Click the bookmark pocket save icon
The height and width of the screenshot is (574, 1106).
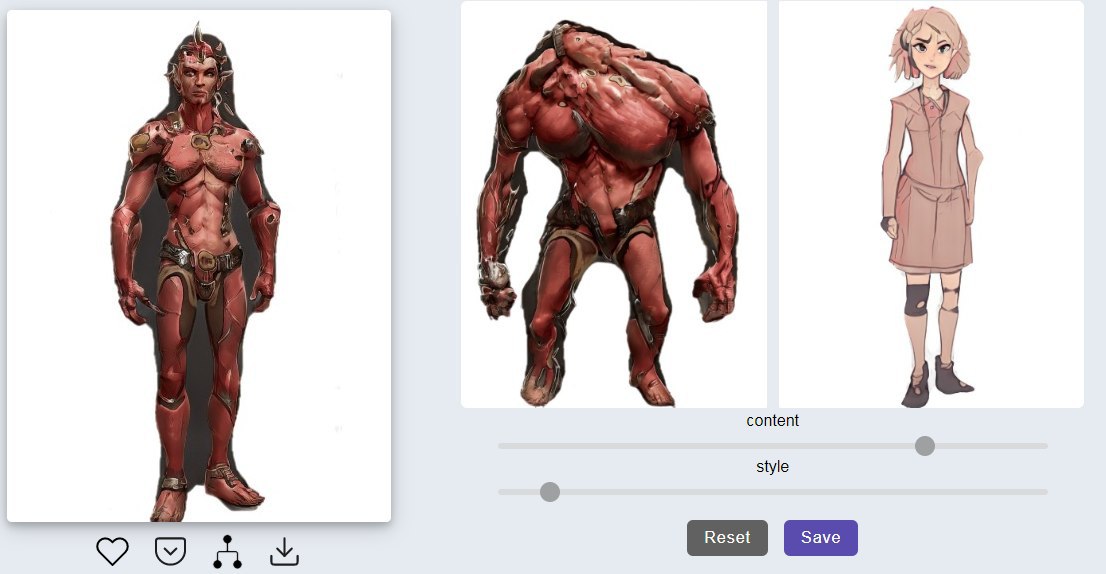click(170, 551)
